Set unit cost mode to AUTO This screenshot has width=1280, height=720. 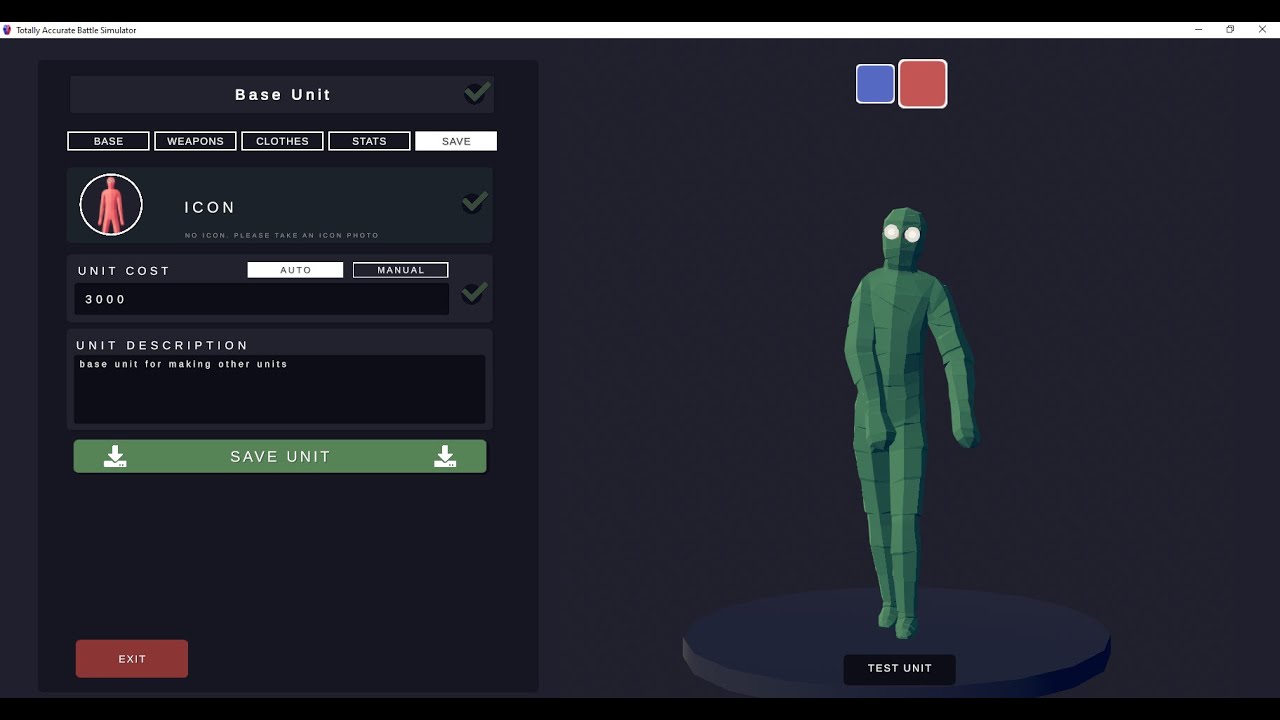click(295, 270)
